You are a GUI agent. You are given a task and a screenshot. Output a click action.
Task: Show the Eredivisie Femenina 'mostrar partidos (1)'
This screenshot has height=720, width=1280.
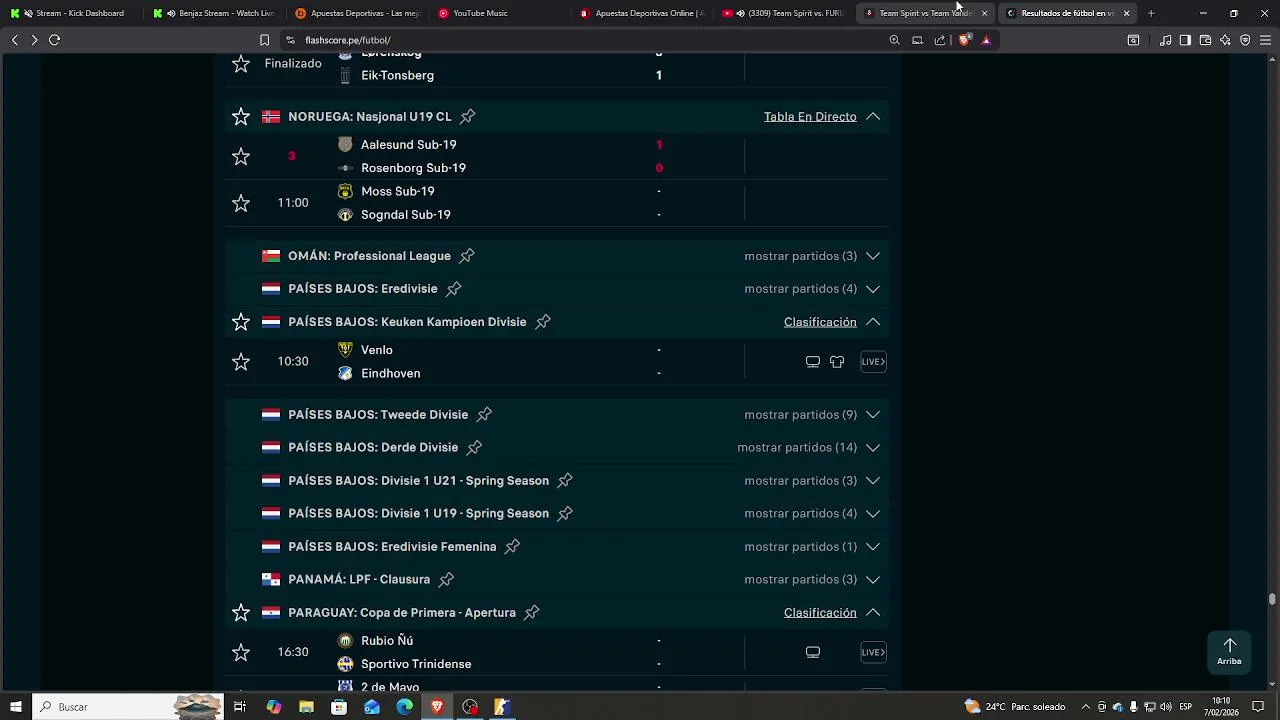800,547
